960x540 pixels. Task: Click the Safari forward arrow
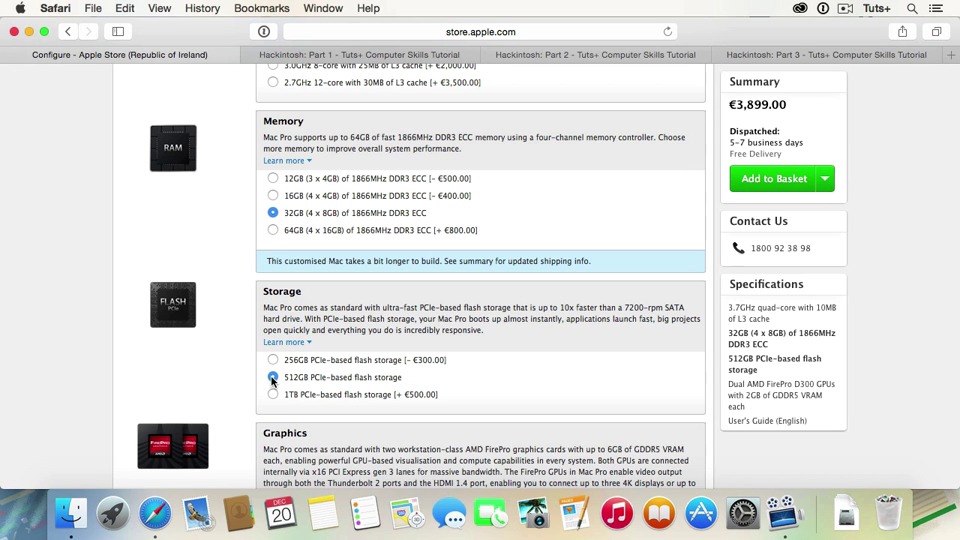pos(88,31)
